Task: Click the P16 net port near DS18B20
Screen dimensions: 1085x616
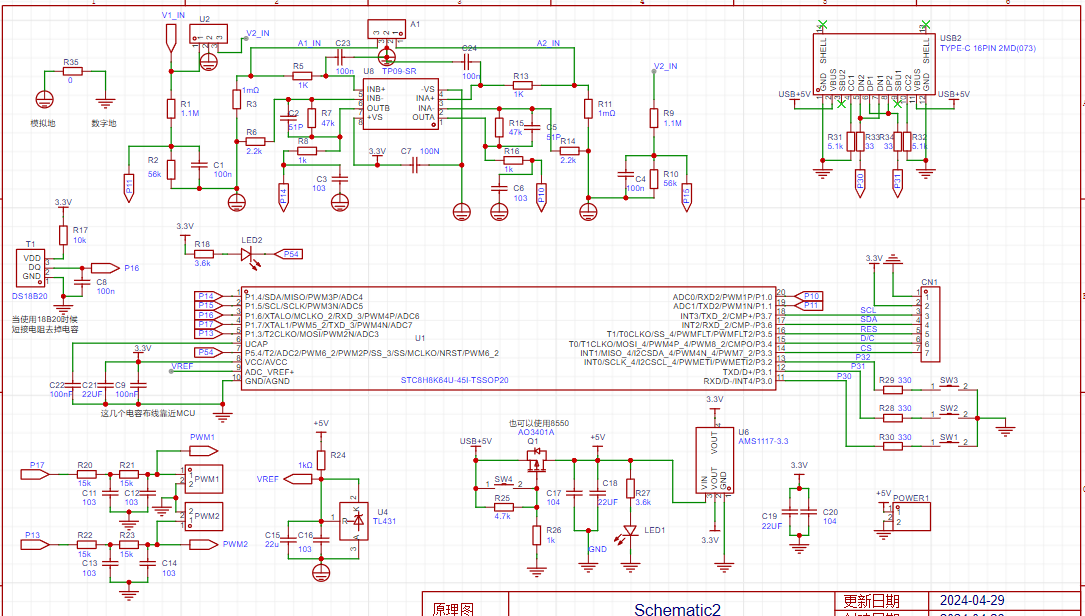Action: pyautogui.click(x=106, y=268)
